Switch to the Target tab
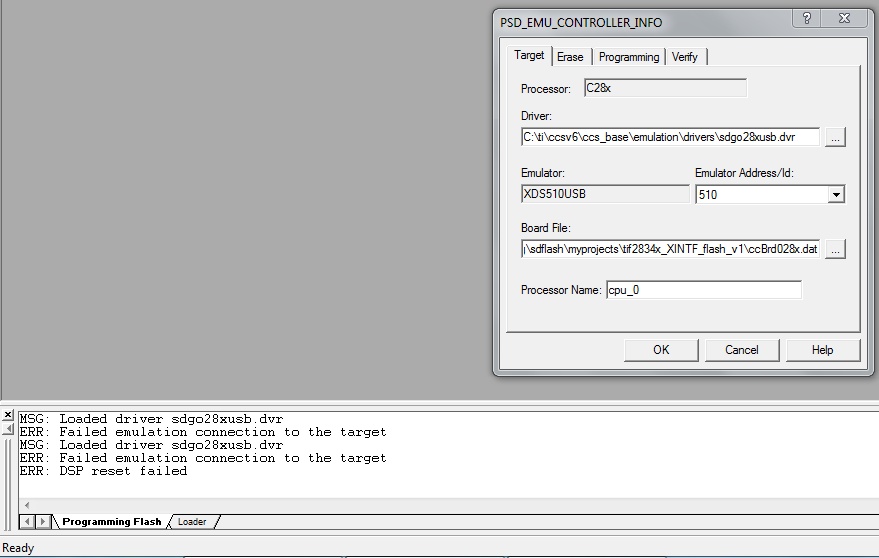This screenshot has width=879, height=558. pyautogui.click(x=529, y=56)
